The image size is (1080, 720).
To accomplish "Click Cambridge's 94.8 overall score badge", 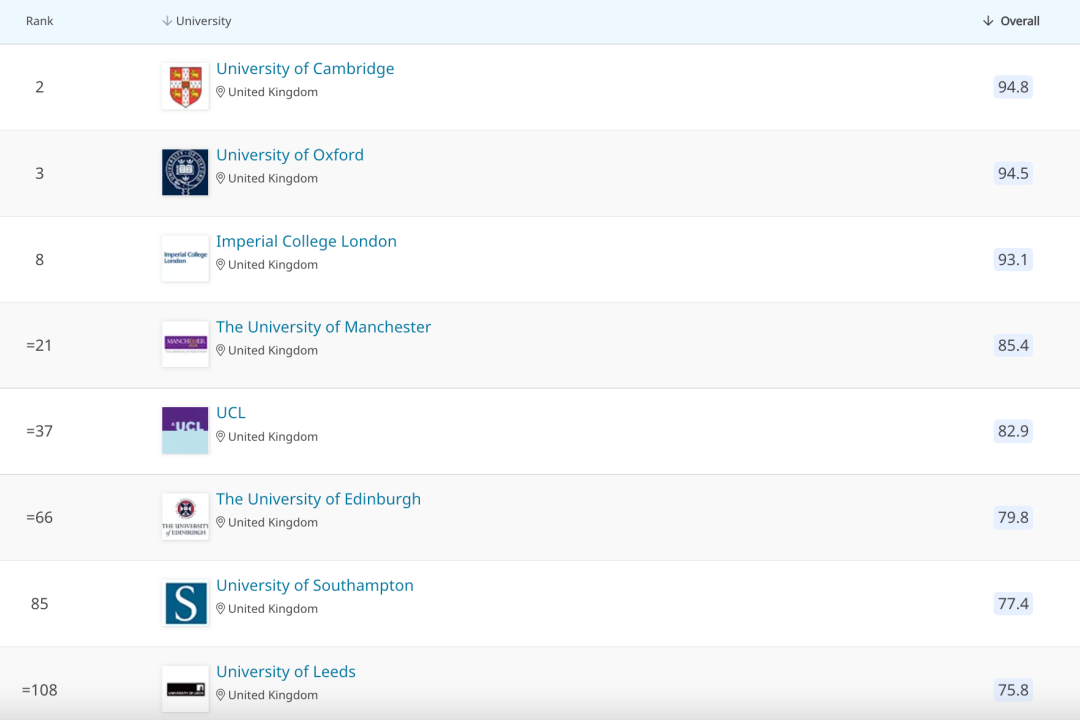I will [1012, 87].
